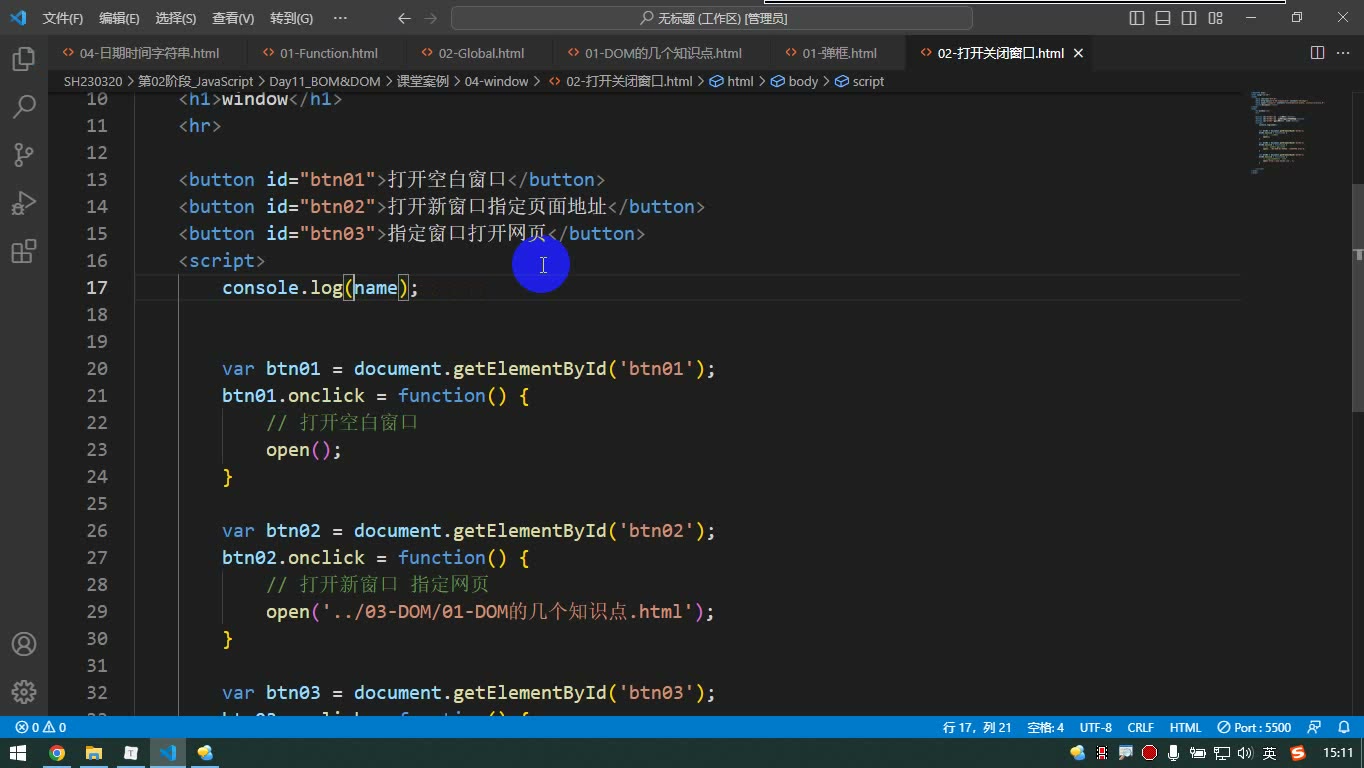Open Run and Debug view
The image size is (1364, 768).
click(24, 202)
